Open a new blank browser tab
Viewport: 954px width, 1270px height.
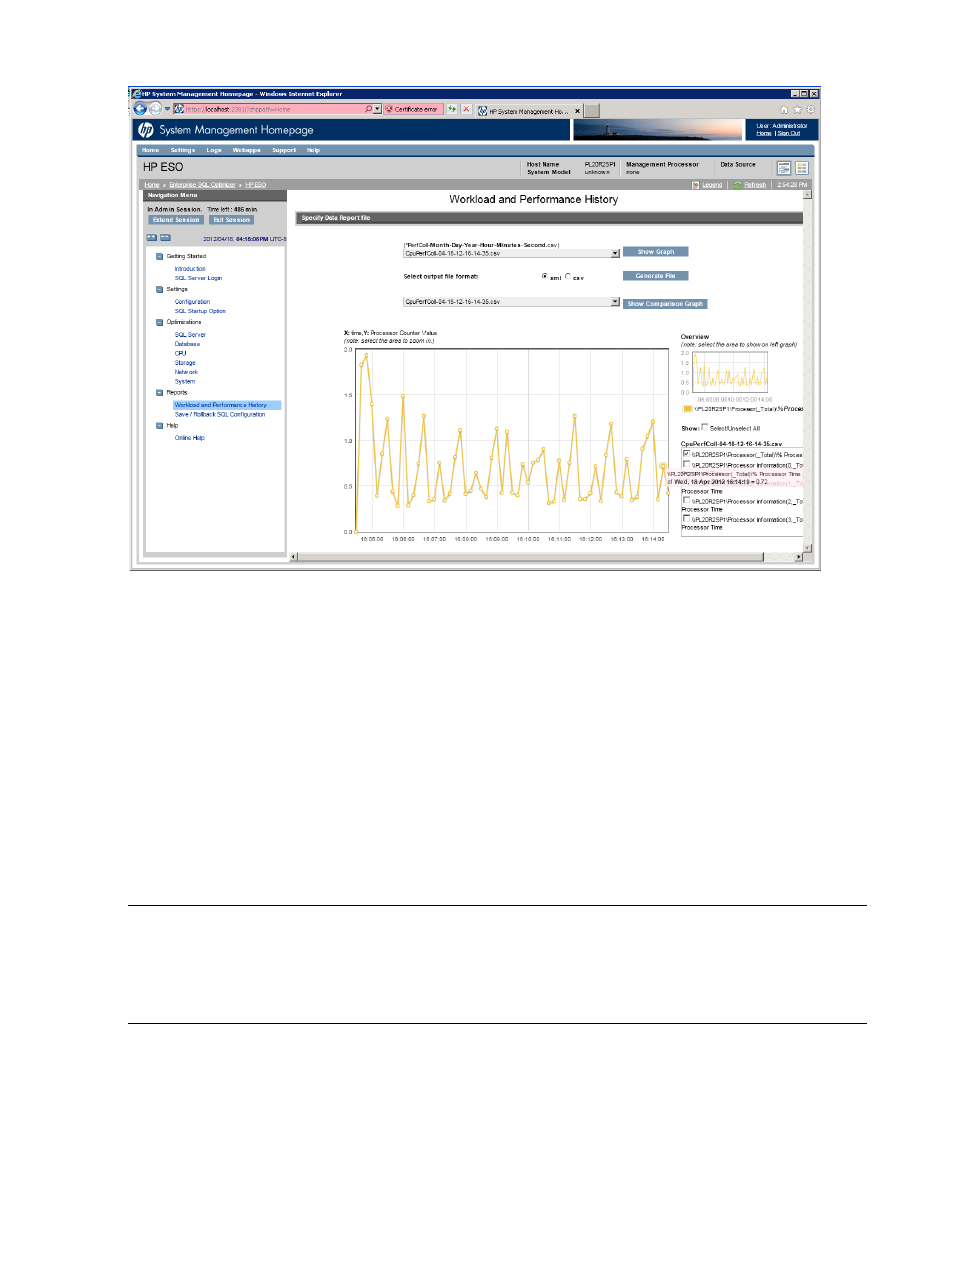tap(592, 111)
